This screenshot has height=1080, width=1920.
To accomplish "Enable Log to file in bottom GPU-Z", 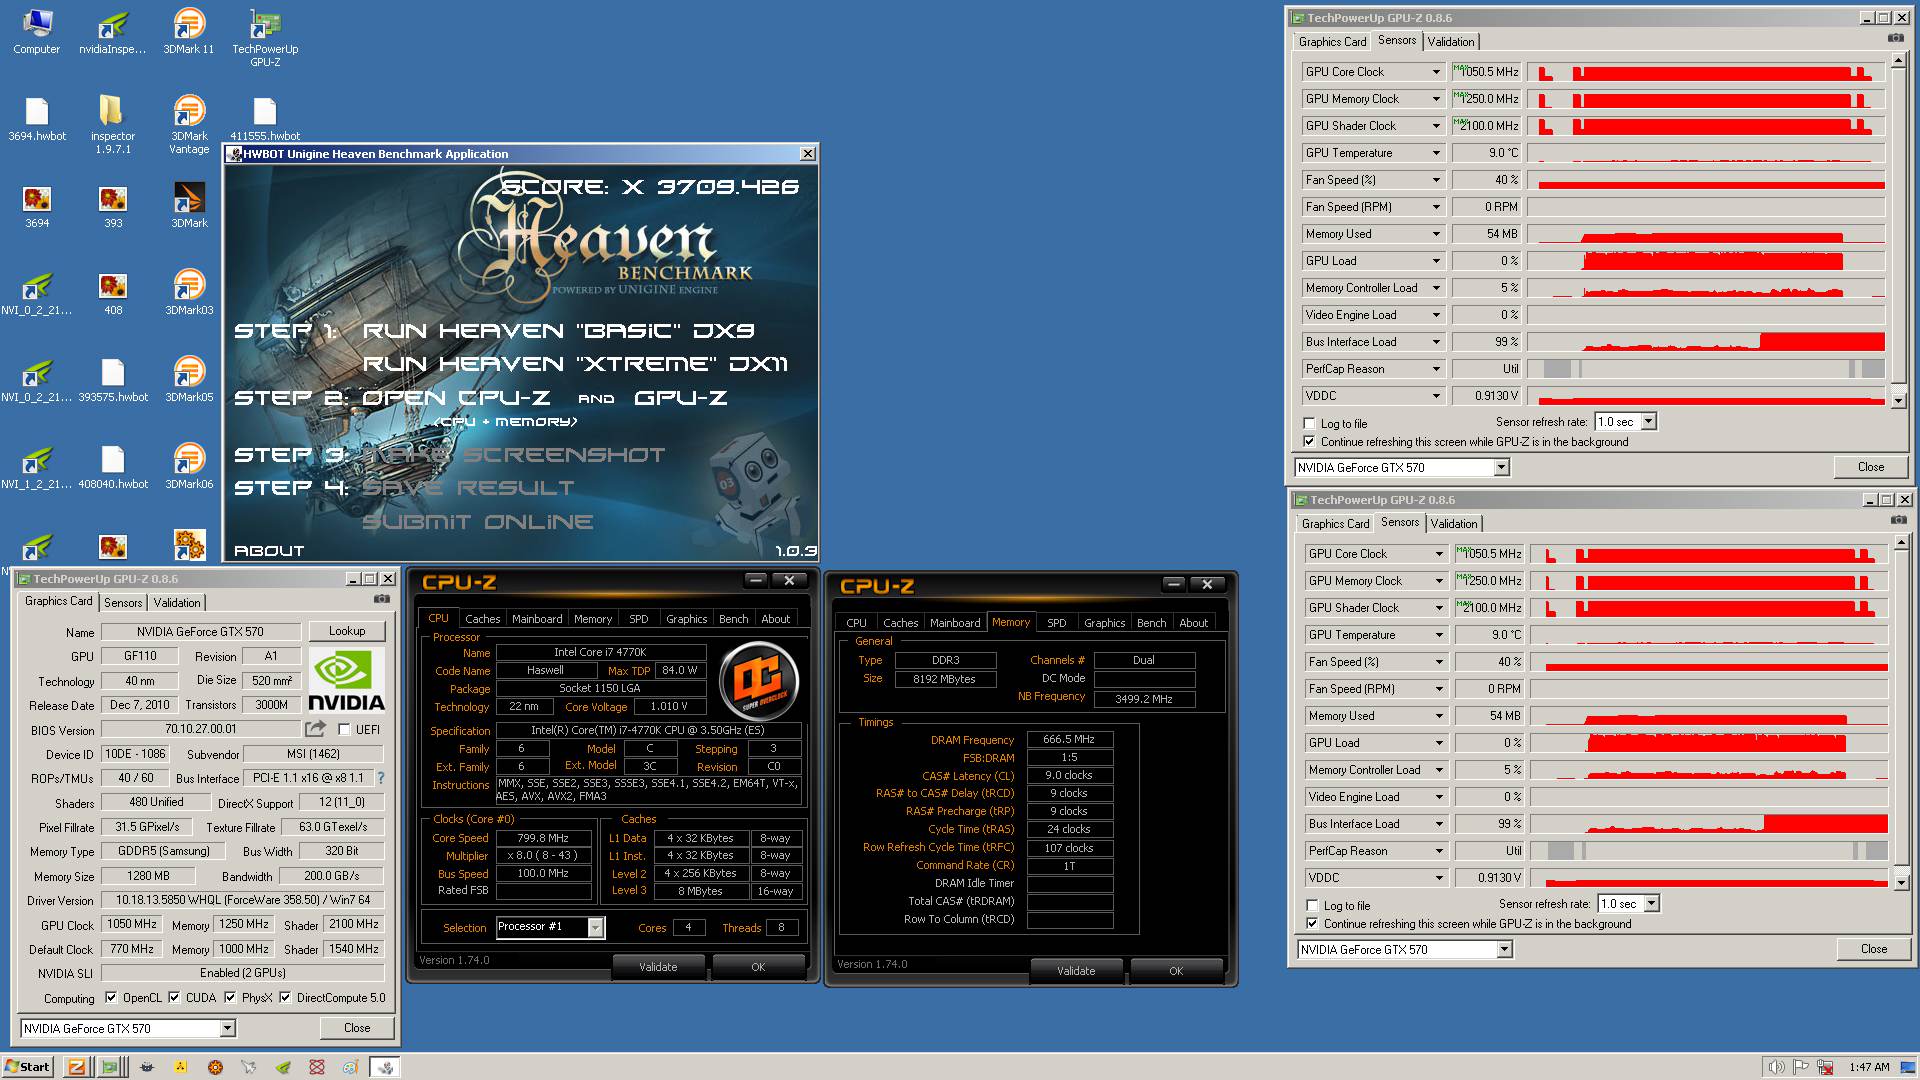I will click(x=1312, y=905).
